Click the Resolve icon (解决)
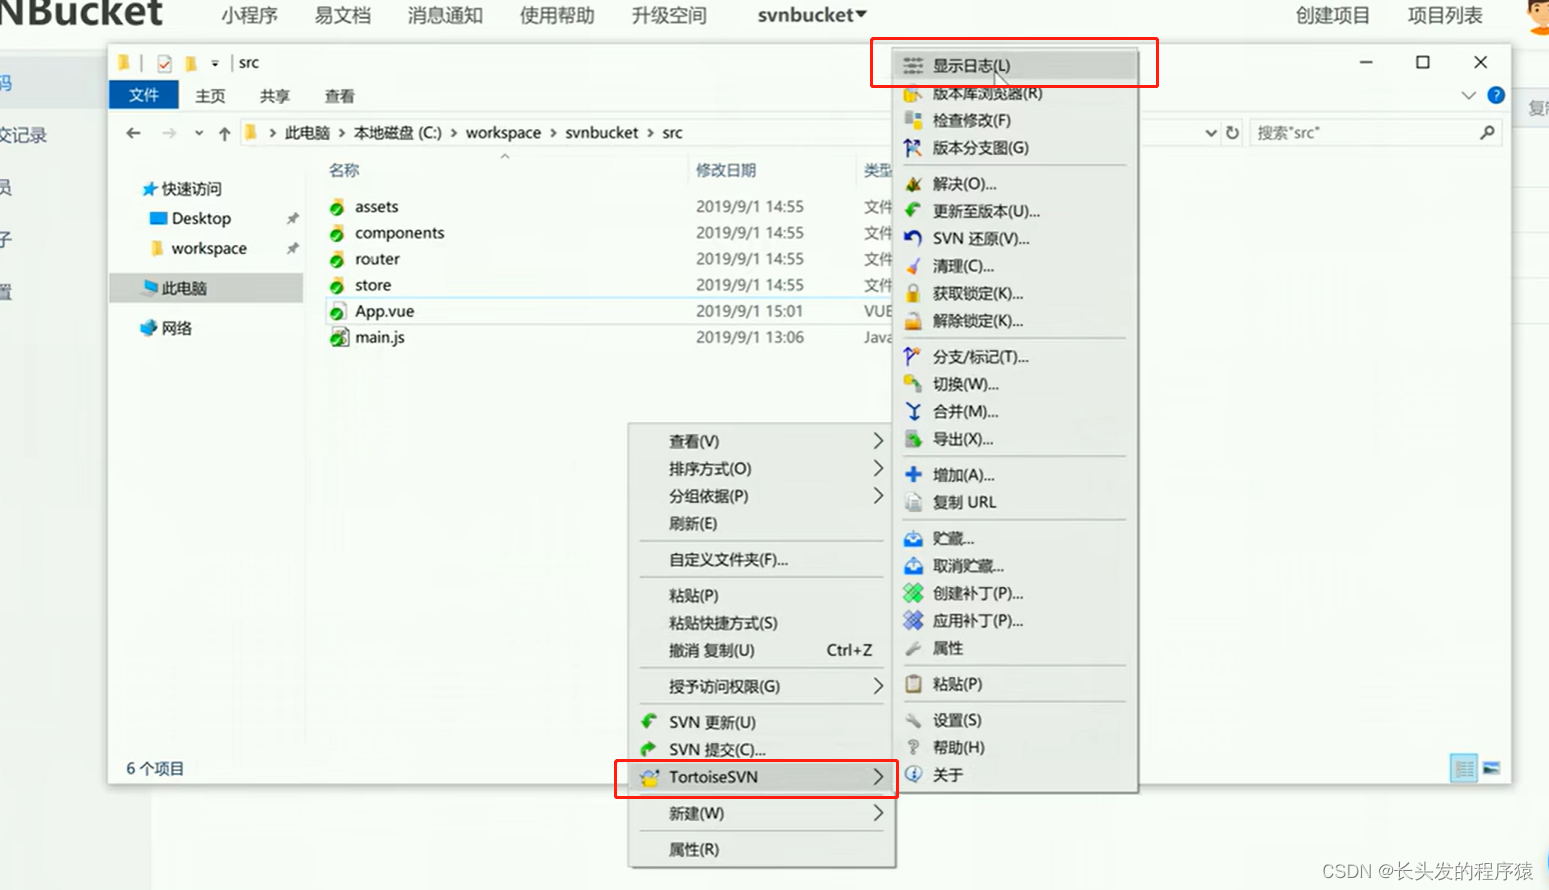The image size is (1549, 890). click(913, 184)
